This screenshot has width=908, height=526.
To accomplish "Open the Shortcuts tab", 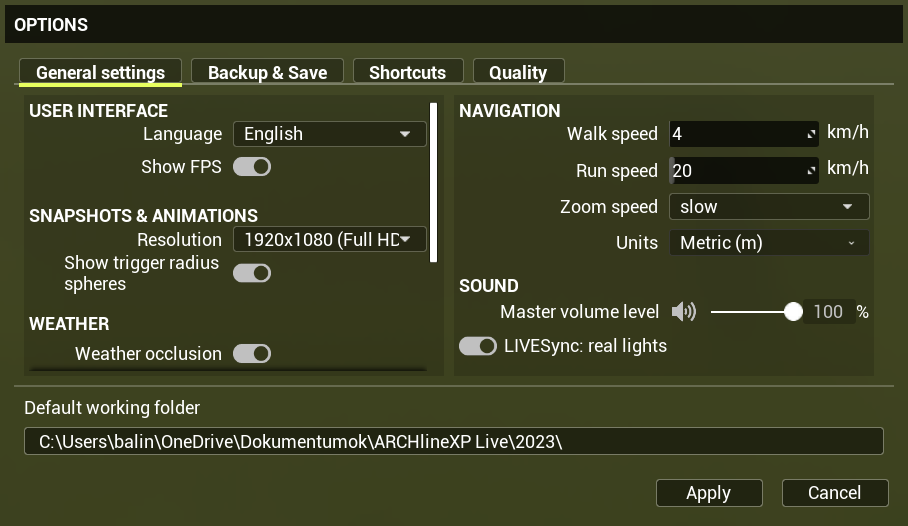I will [x=407, y=72].
